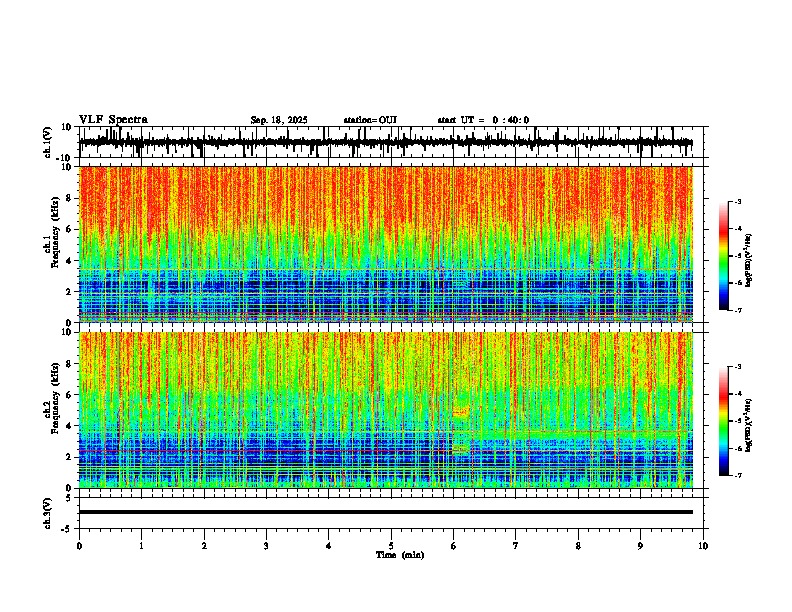Click the time axis tick label "1"

(141, 546)
